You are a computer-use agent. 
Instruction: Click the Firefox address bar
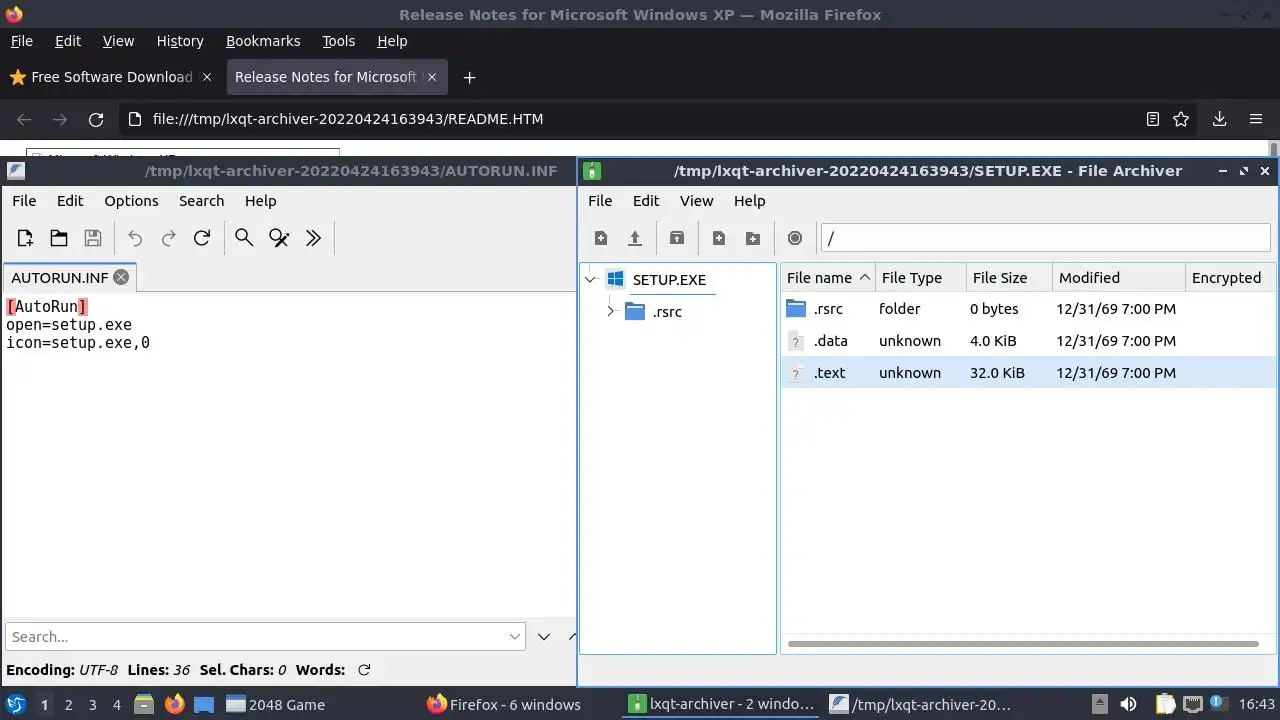(x=640, y=119)
